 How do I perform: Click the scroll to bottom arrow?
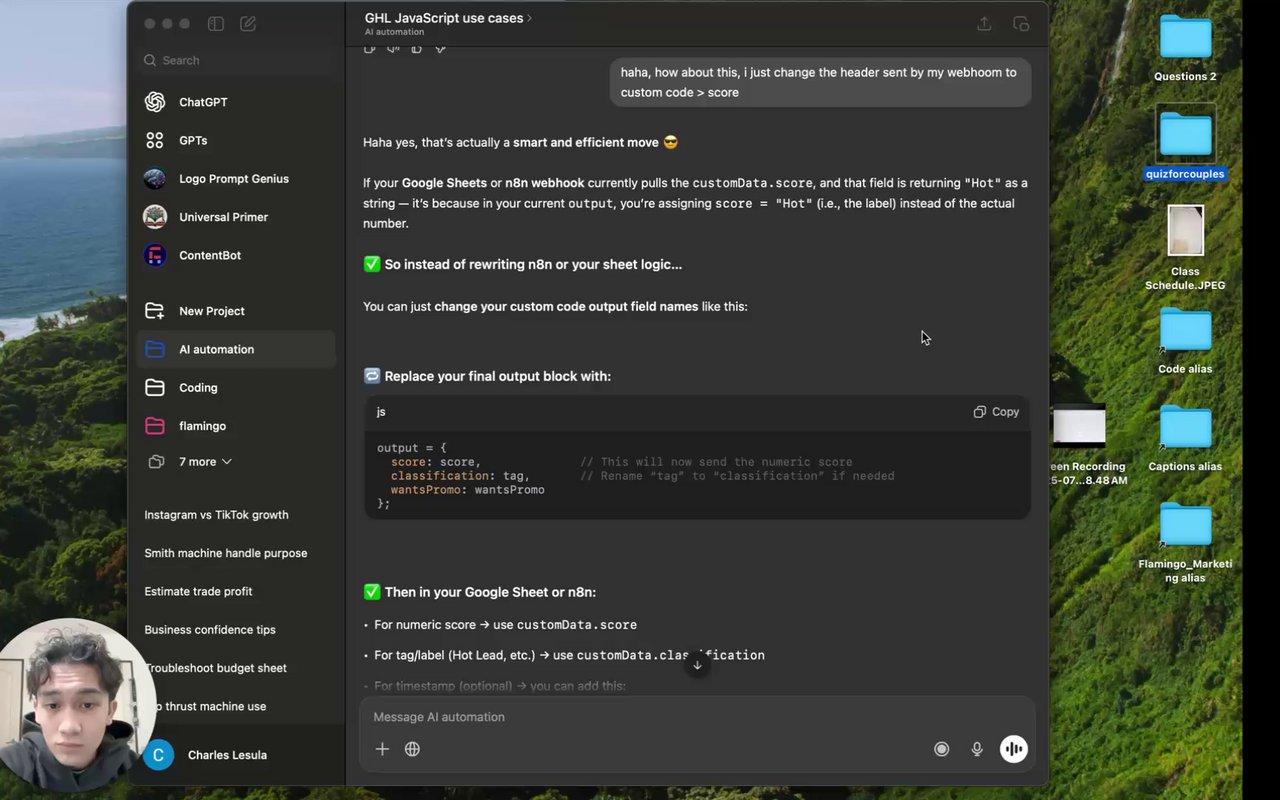click(697, 665)
